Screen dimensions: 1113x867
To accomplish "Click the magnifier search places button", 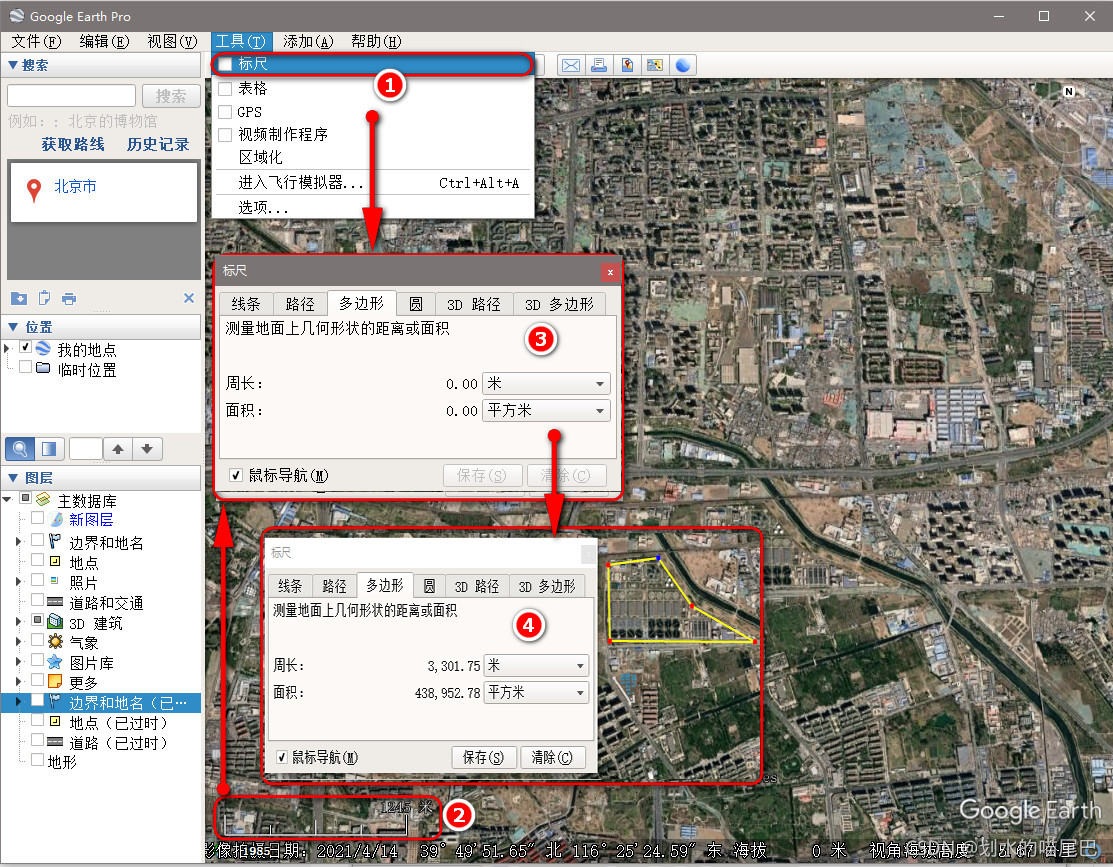I will click(x=20, y=449).
